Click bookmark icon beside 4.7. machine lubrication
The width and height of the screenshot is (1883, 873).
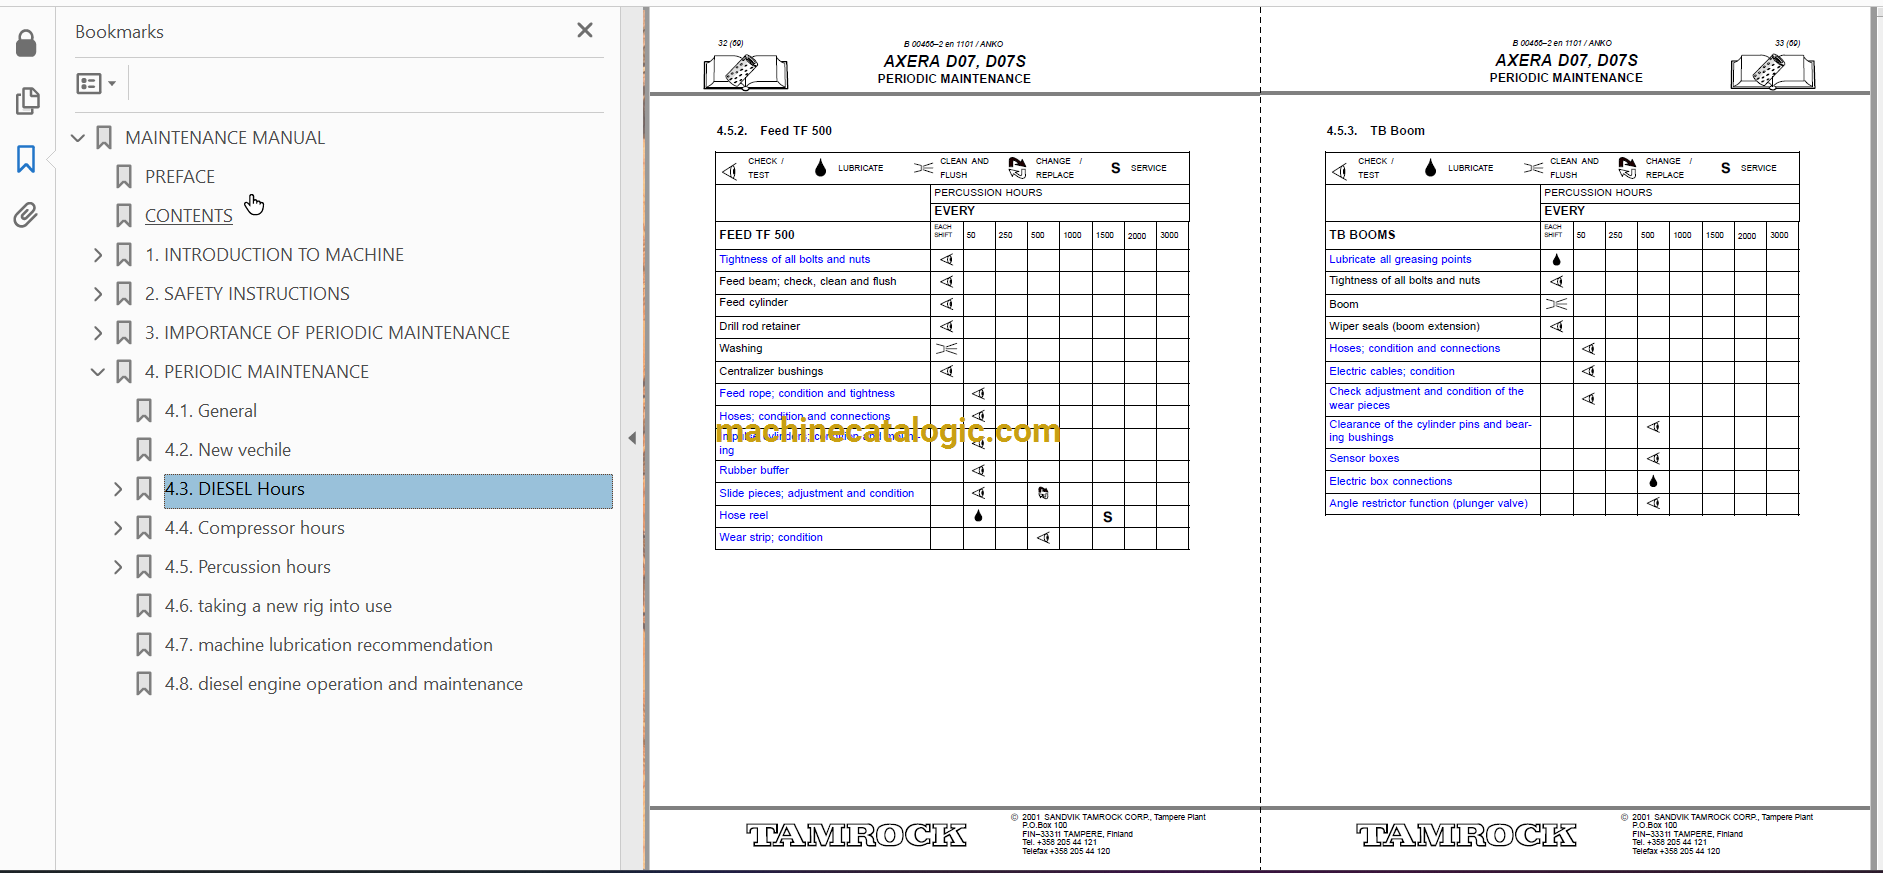pos(144,645)
